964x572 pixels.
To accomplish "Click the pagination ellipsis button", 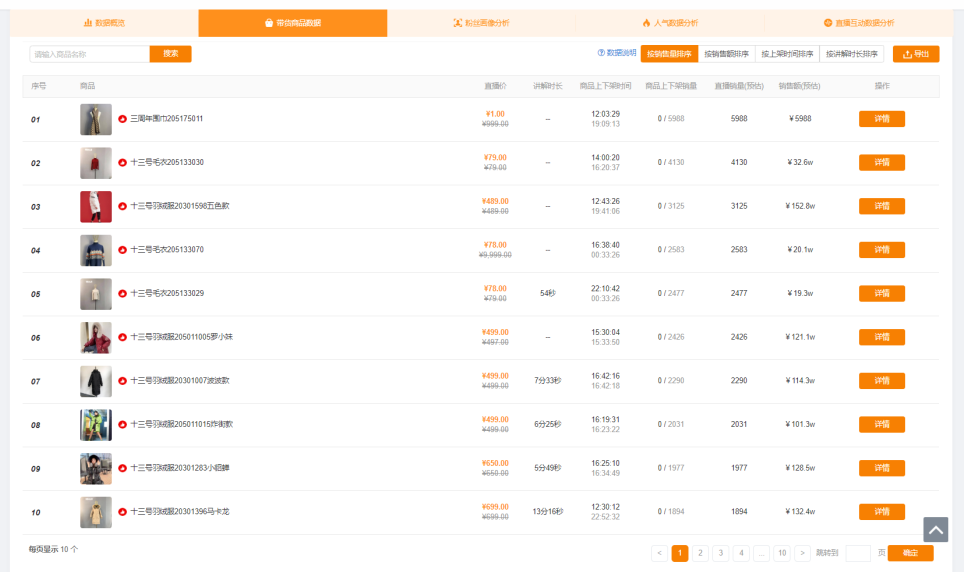I will click(x=761, y=553).
